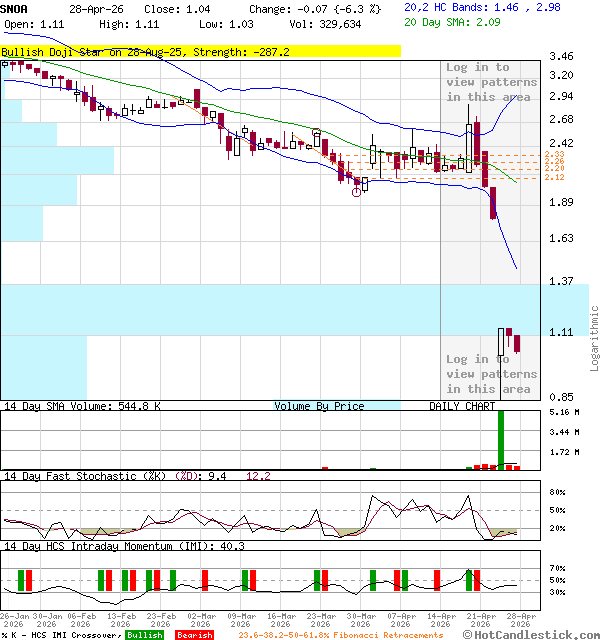Click the tallest green volume bar
This screenshot has height=640, width=600.
tap(501, 438)
